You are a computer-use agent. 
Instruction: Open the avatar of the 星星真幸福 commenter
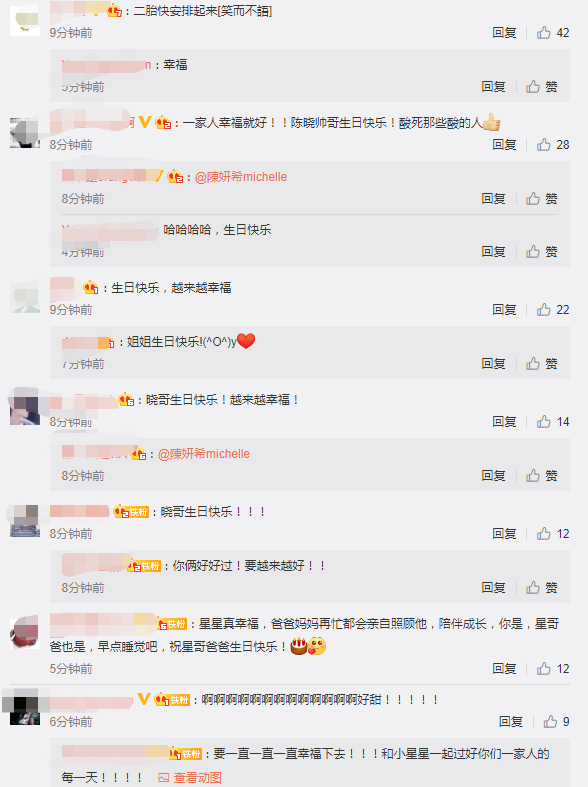[25, 632]
